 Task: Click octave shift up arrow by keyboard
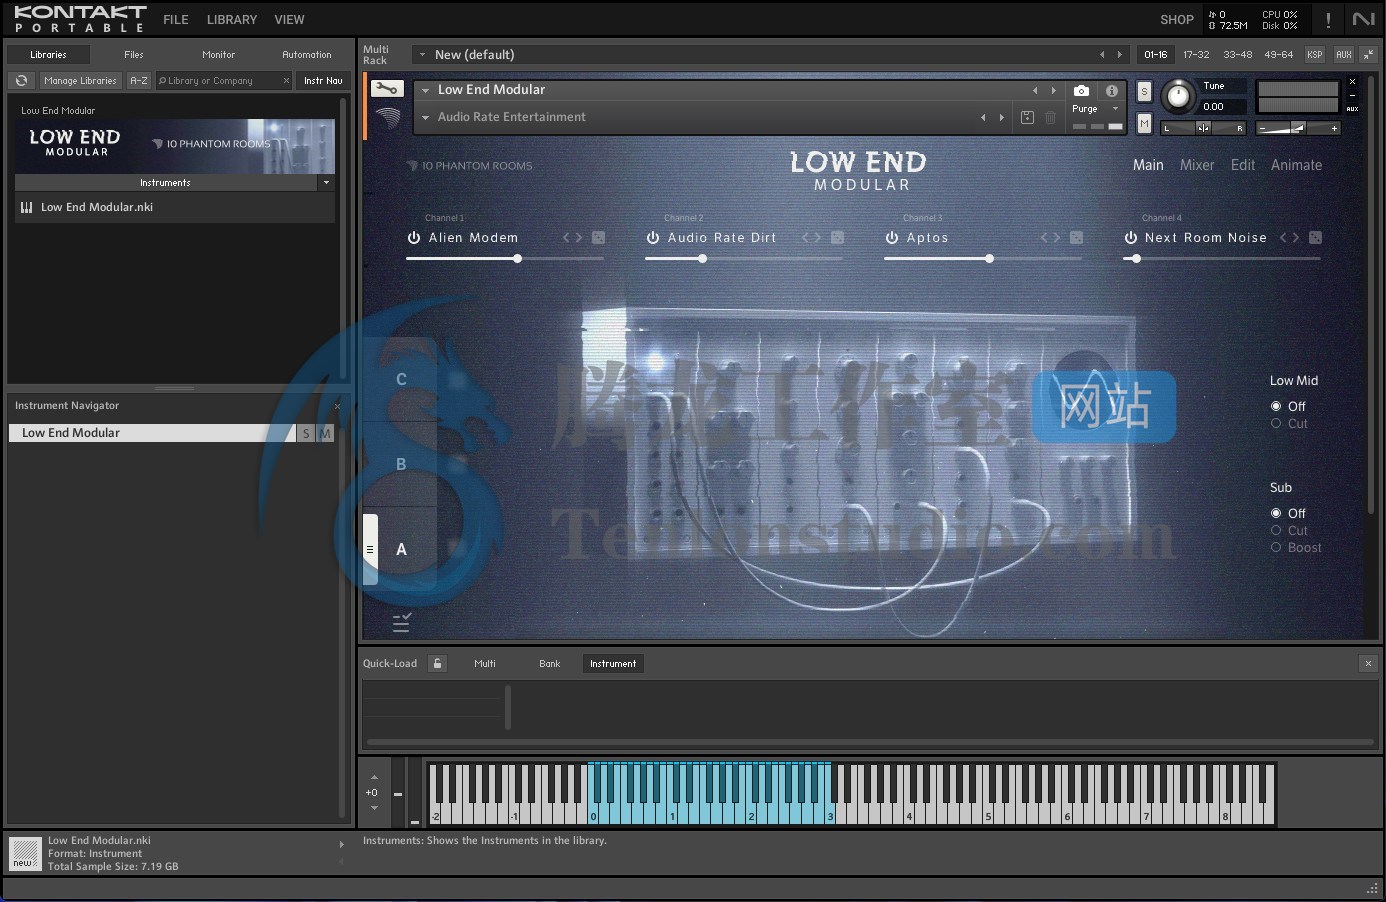tap(374, 777)
